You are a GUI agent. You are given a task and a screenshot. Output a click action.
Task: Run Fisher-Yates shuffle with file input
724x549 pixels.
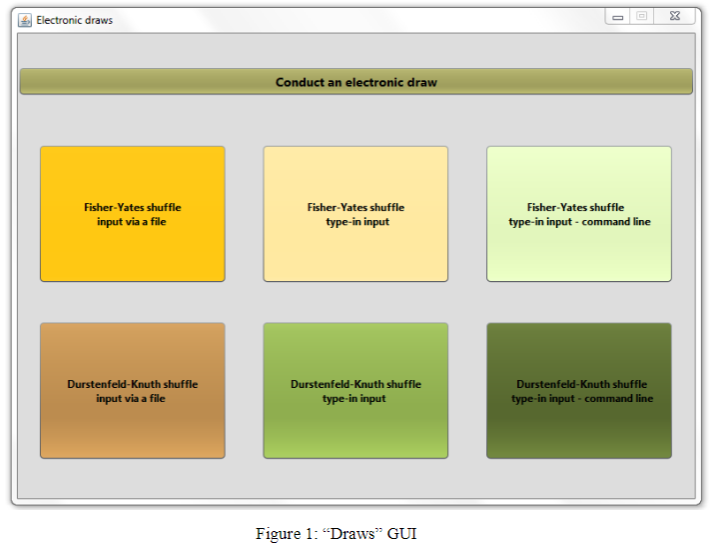132,214
